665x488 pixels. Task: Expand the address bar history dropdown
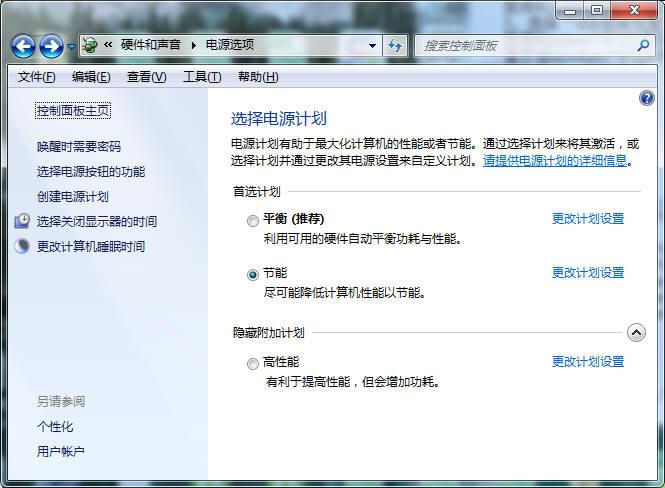(372, 45)
